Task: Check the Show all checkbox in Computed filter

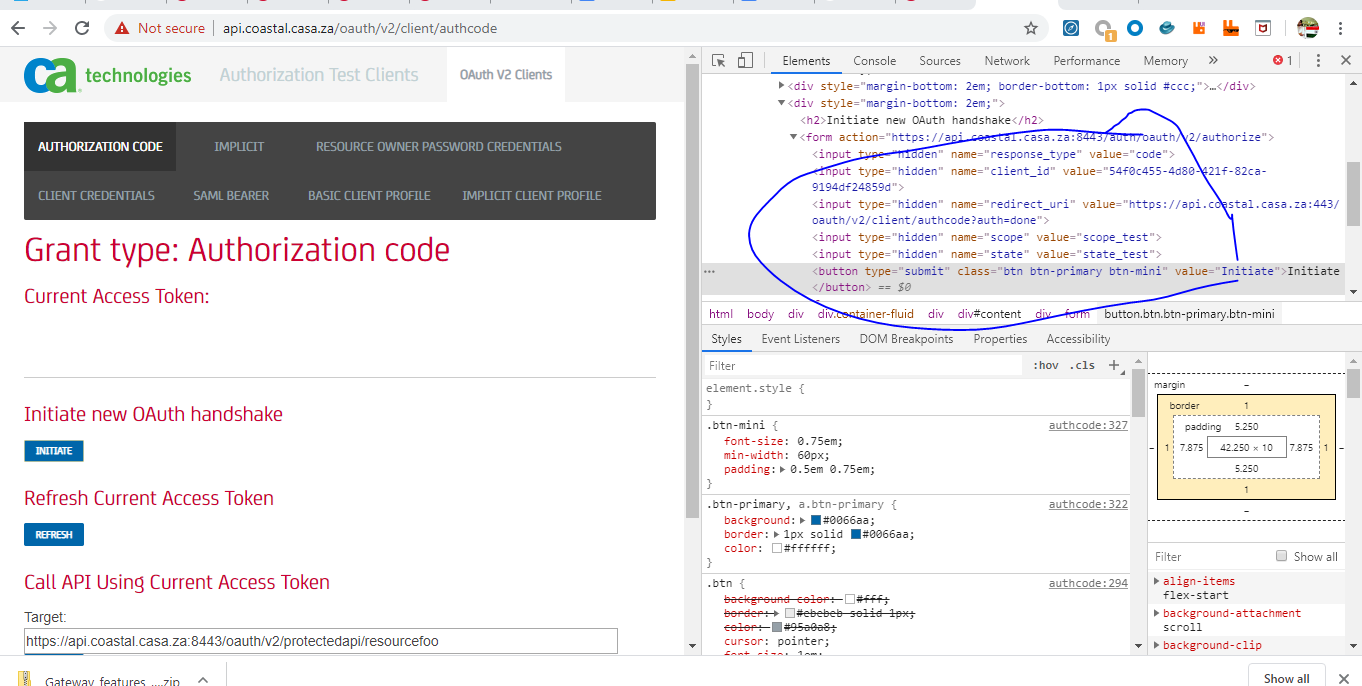Action: [x=1283, y=556]
